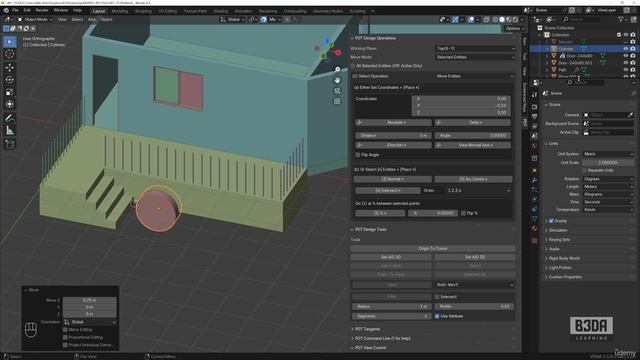
Task: Adjust the Radius value field
Action: [x=391, y=307]
